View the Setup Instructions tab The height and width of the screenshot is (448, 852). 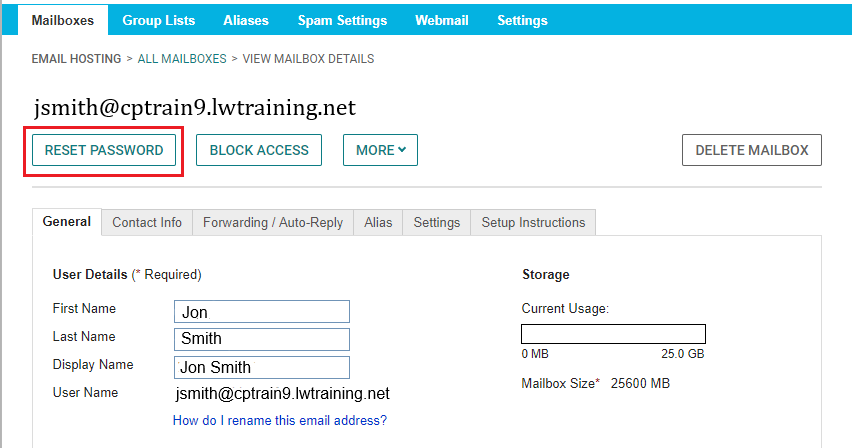point(533,222)
